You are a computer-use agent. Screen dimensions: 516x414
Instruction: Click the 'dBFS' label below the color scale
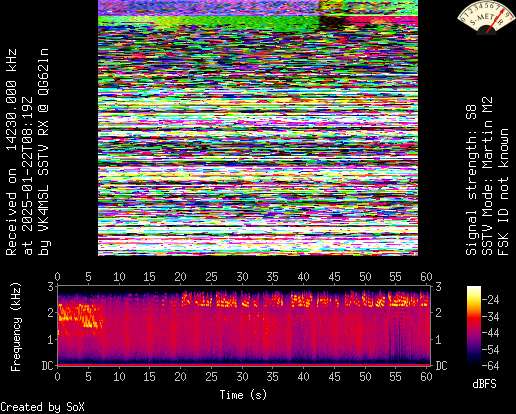(x=484, y=384)
